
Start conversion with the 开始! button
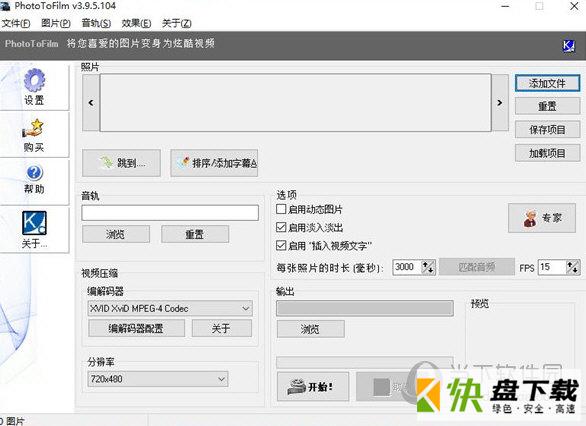coord(313,386)
